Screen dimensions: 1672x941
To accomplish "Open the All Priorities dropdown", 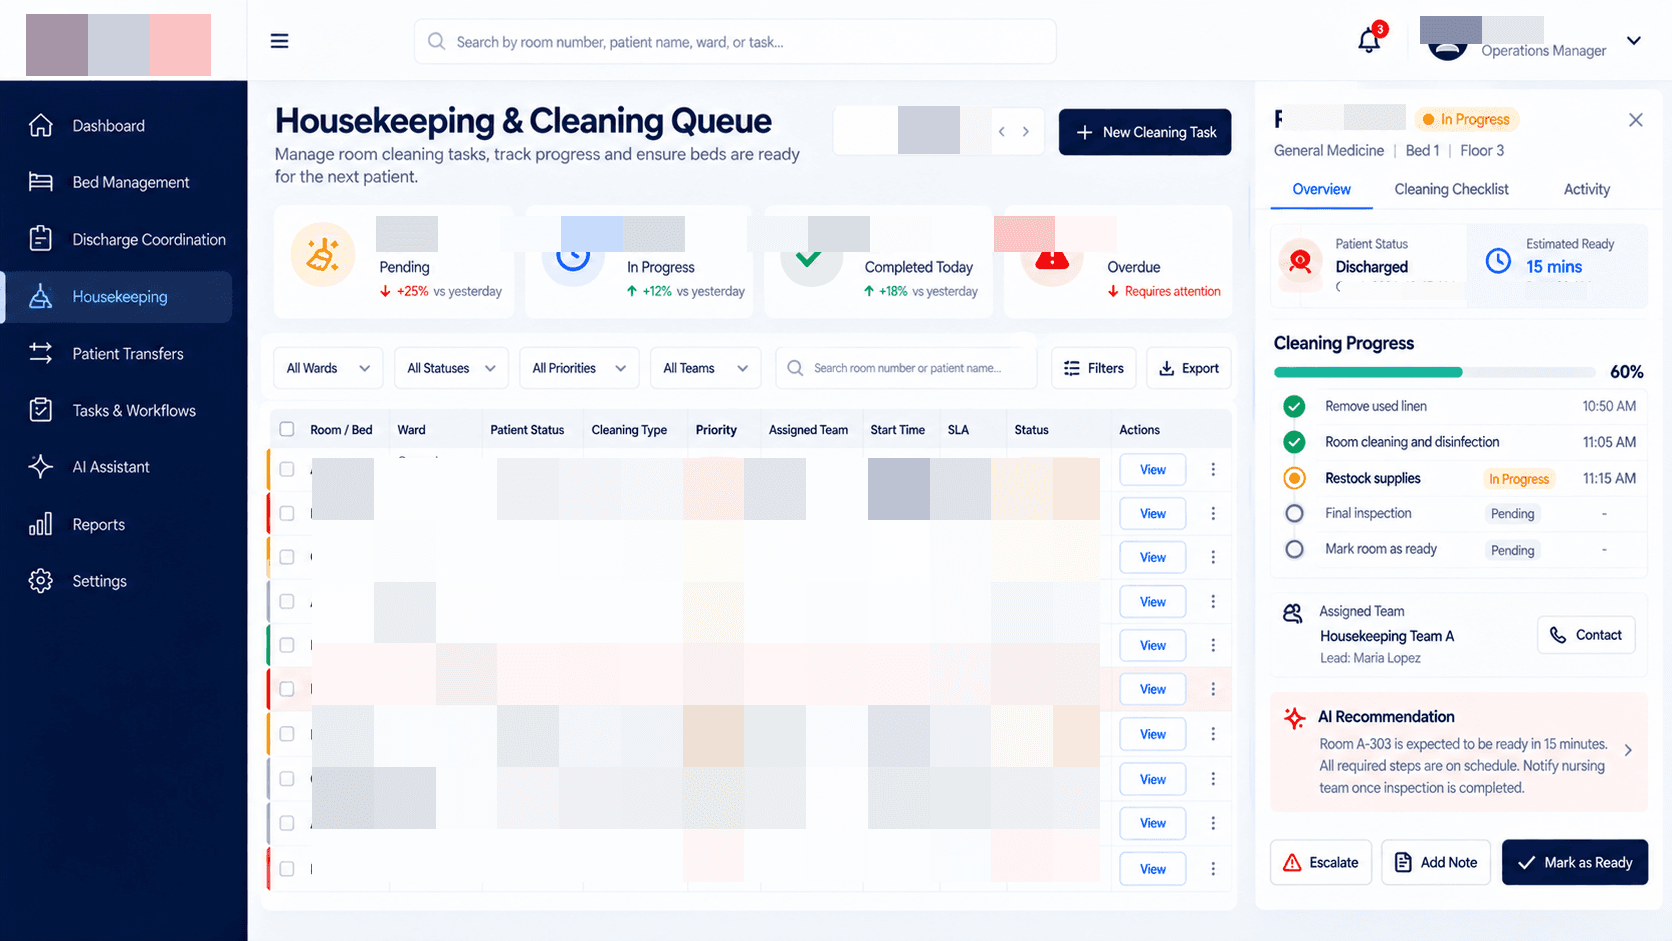I will 579,368.
